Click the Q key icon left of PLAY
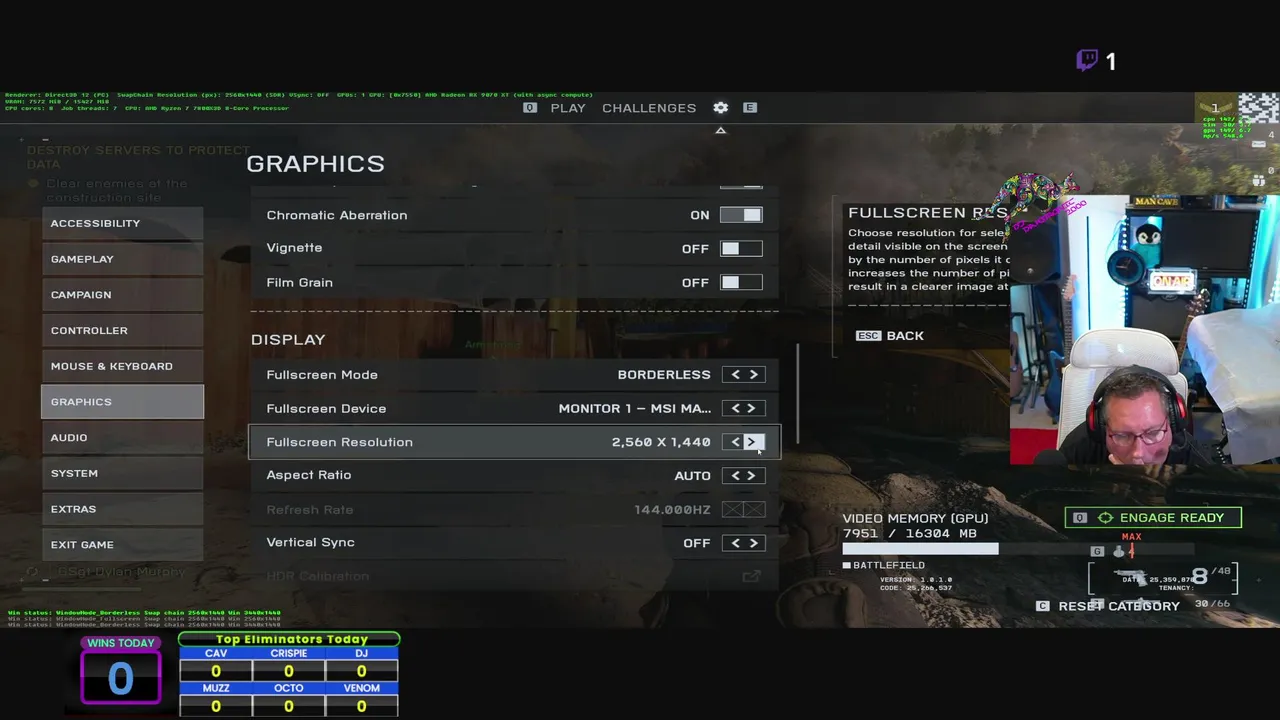The image size is (1280, 720). pos(530,108)
